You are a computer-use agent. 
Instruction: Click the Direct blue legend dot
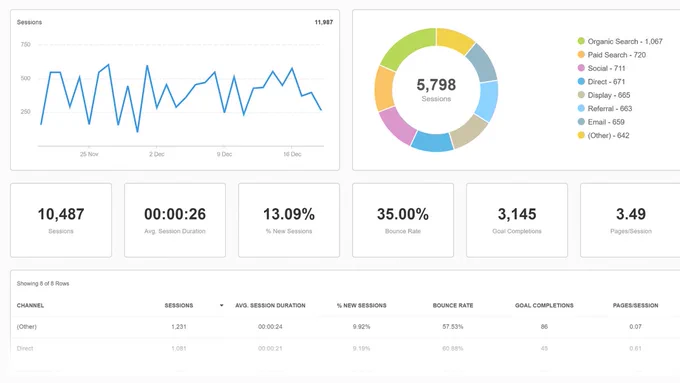(581, 82)
